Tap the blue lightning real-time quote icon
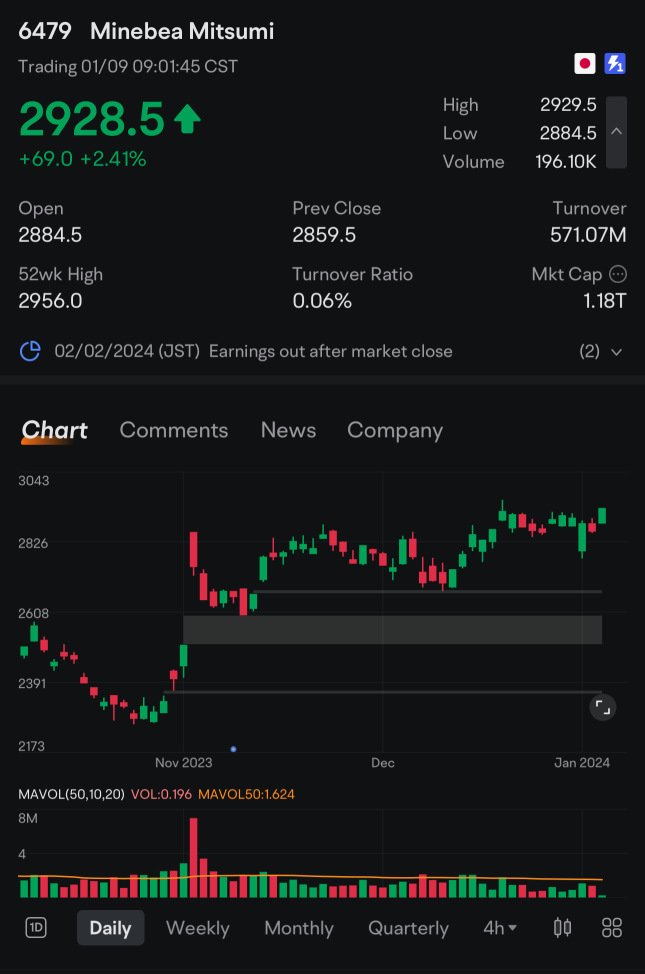Viewport: 645px width, 974px height. (x=614, y=64)
